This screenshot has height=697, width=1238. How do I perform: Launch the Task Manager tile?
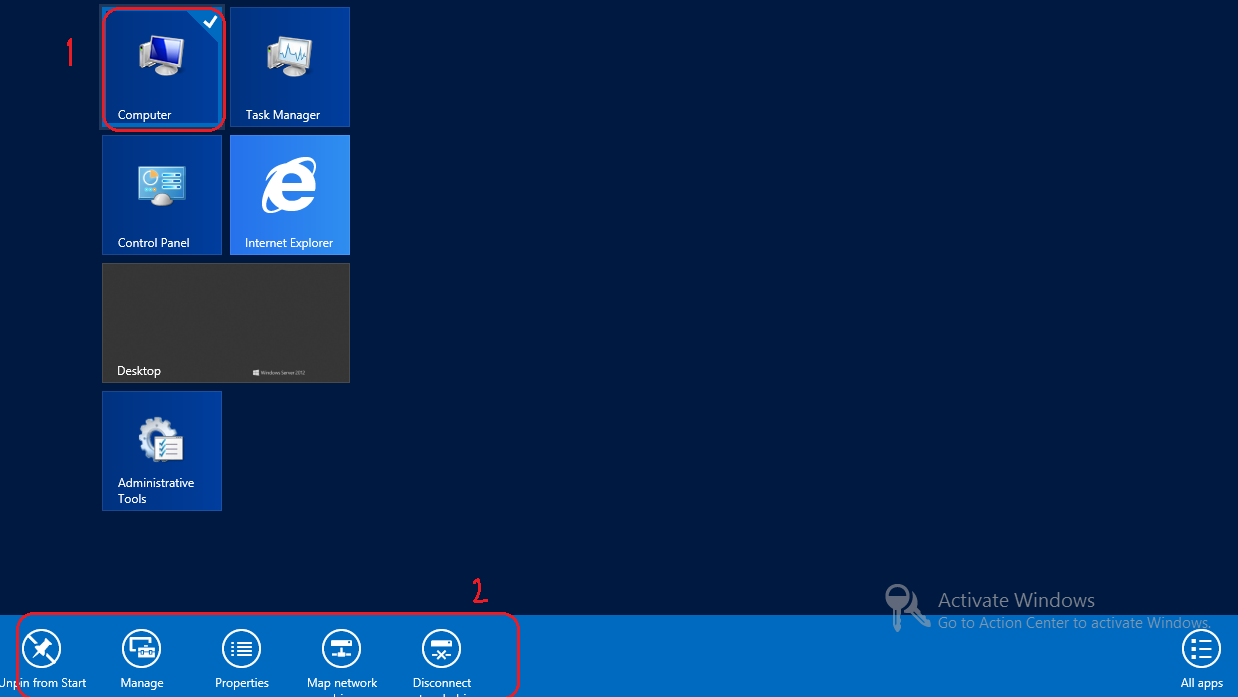pos(290,67)
